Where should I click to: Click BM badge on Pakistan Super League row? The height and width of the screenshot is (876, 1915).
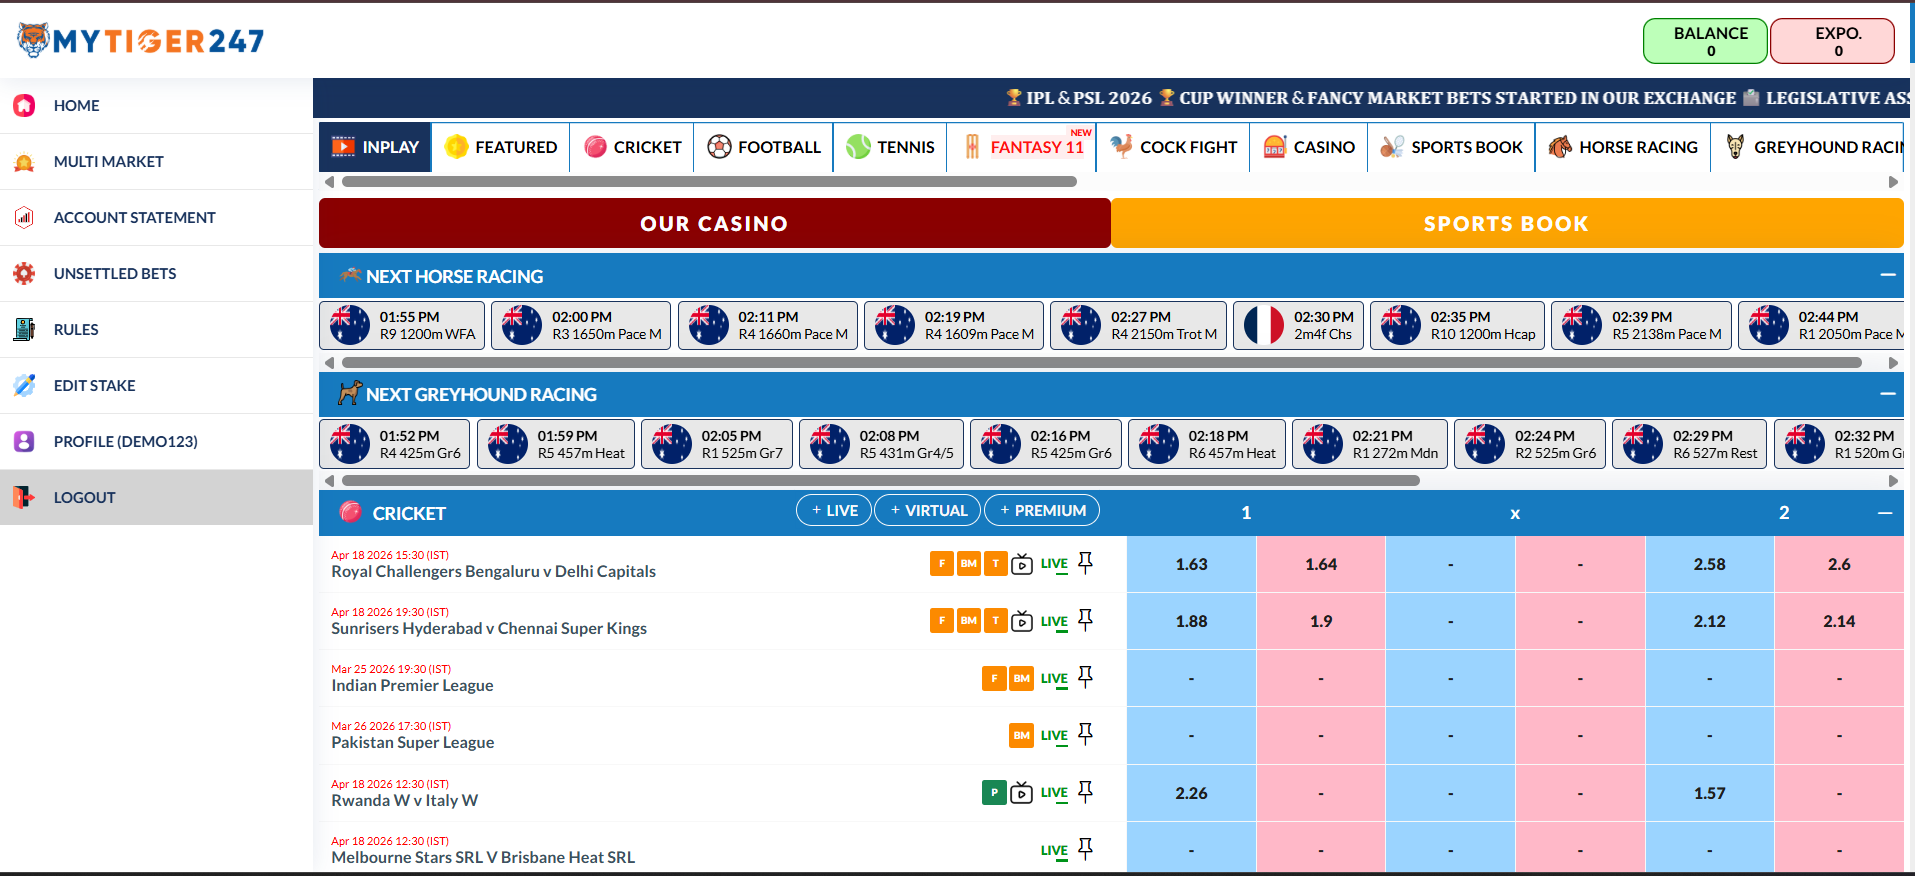[1021, 736]
